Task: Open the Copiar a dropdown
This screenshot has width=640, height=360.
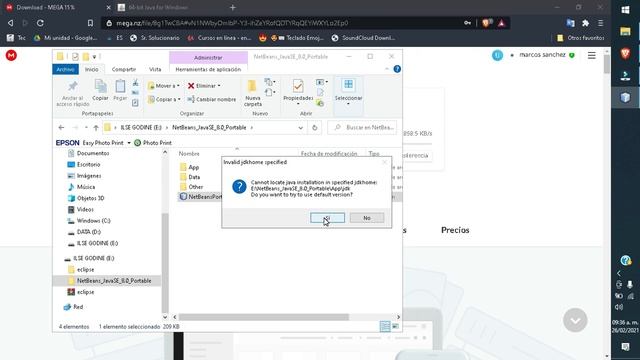Action: pyautogui.click(x=164, y=99)
